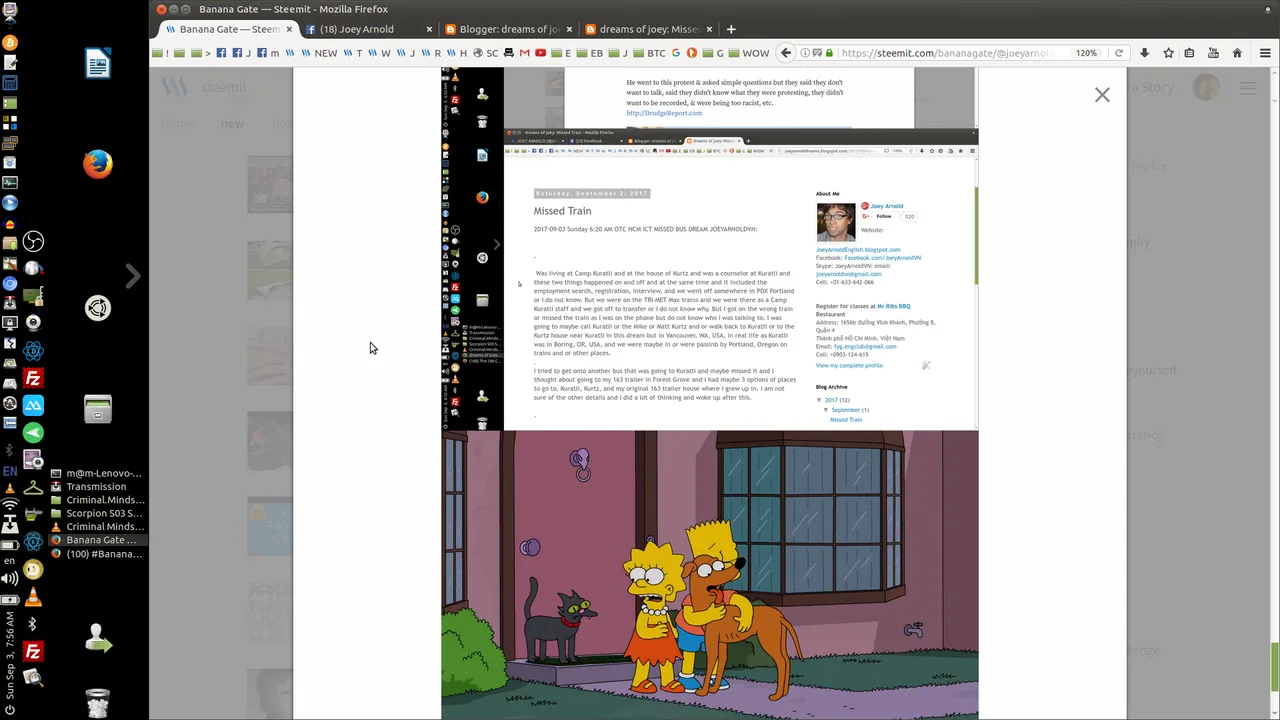Screen dimensions: 1280x720
Task: Open the BTC bookmark folder
Action: (x=648, y=53)
